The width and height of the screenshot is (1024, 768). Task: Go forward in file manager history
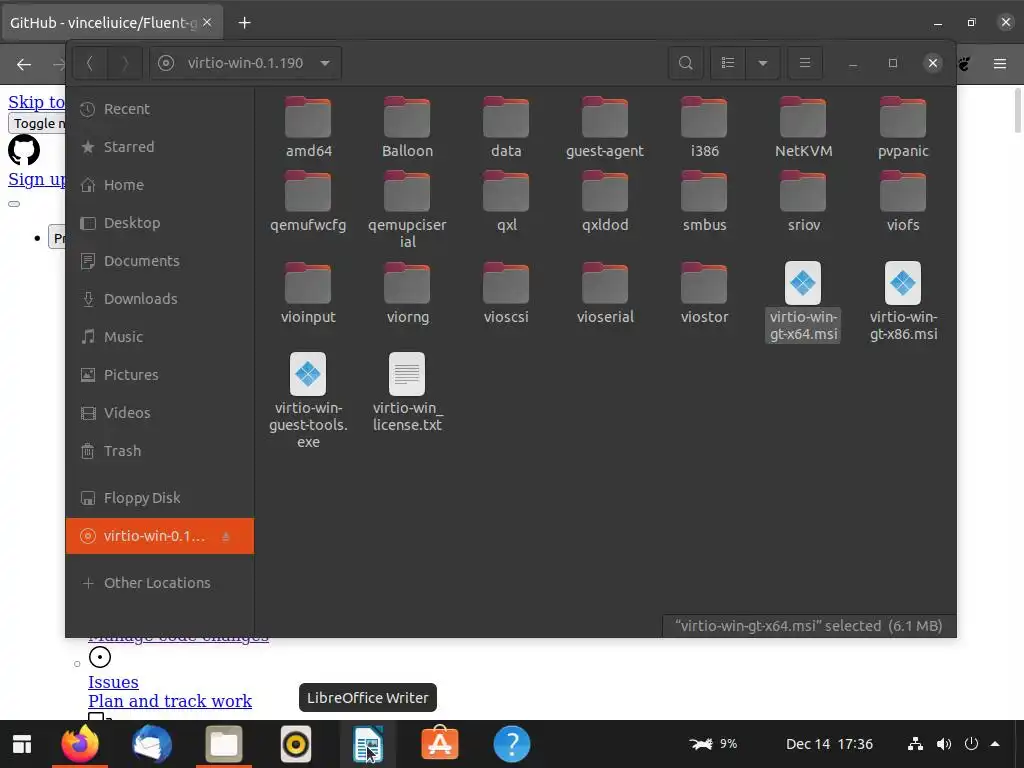pos(125,63)
